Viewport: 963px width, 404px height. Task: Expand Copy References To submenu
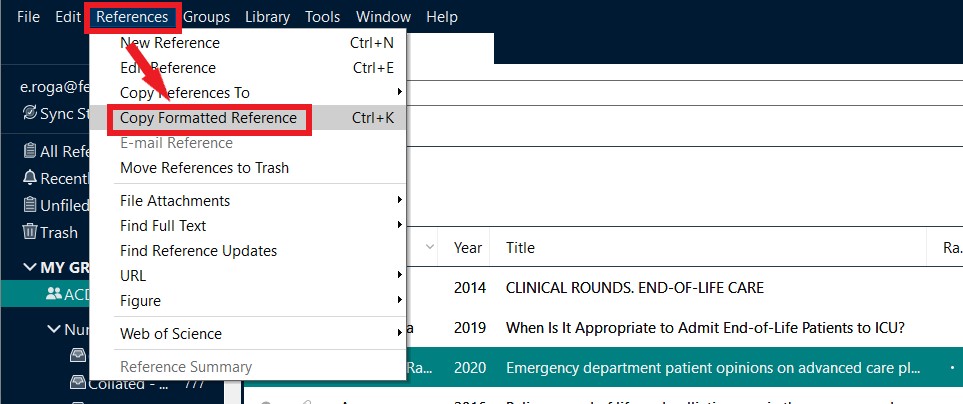248,93
